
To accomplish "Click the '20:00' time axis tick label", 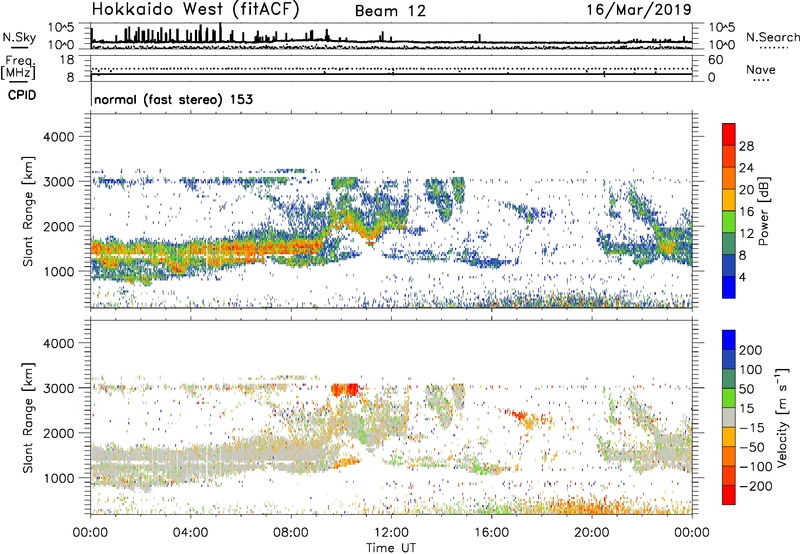I will tap(592, 533).
